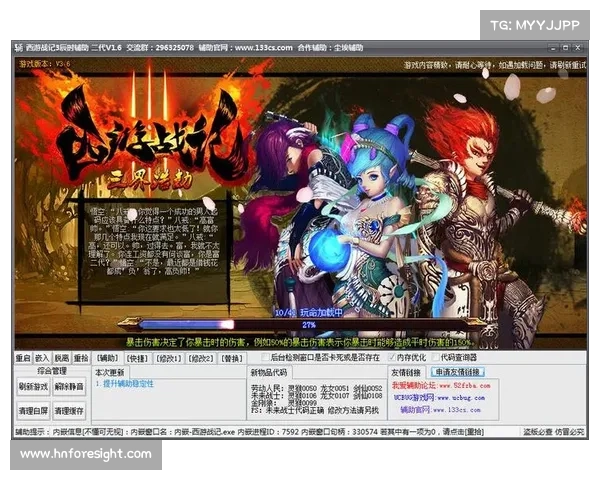The image size is (600, 480).
Task: Switch to the [快捷] tab
Action: click(137, 359)
